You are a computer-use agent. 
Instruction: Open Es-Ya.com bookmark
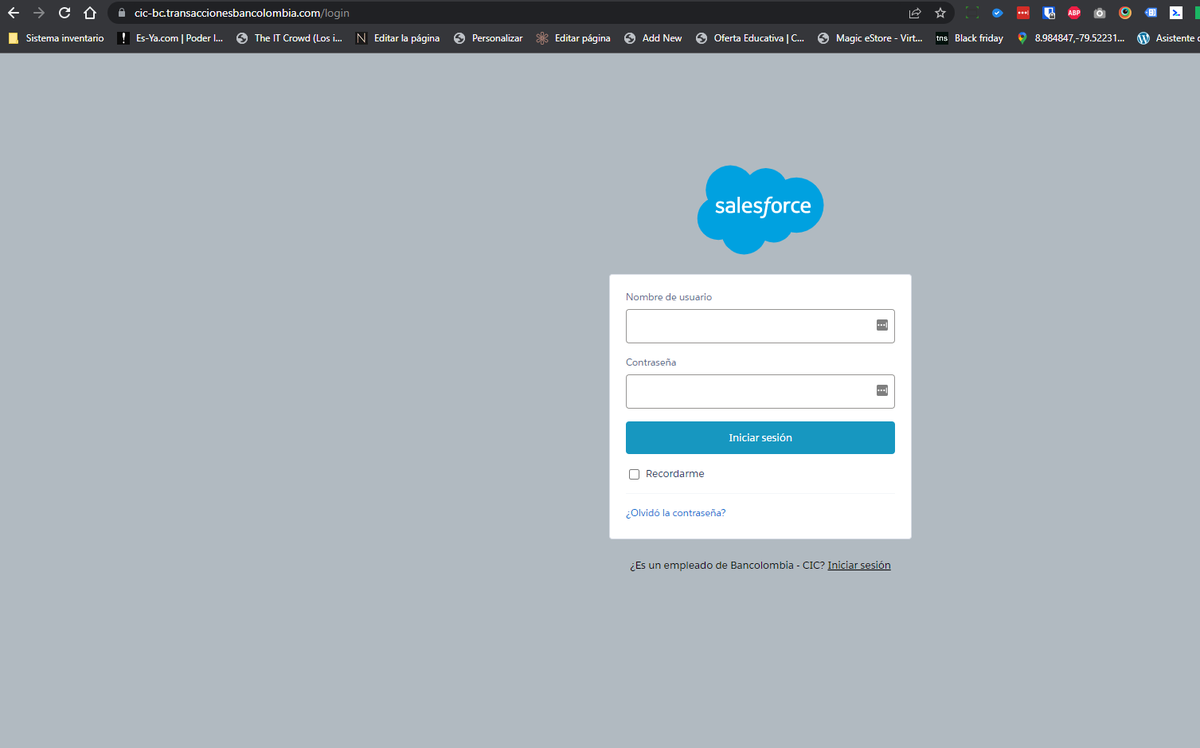[170, 38]
